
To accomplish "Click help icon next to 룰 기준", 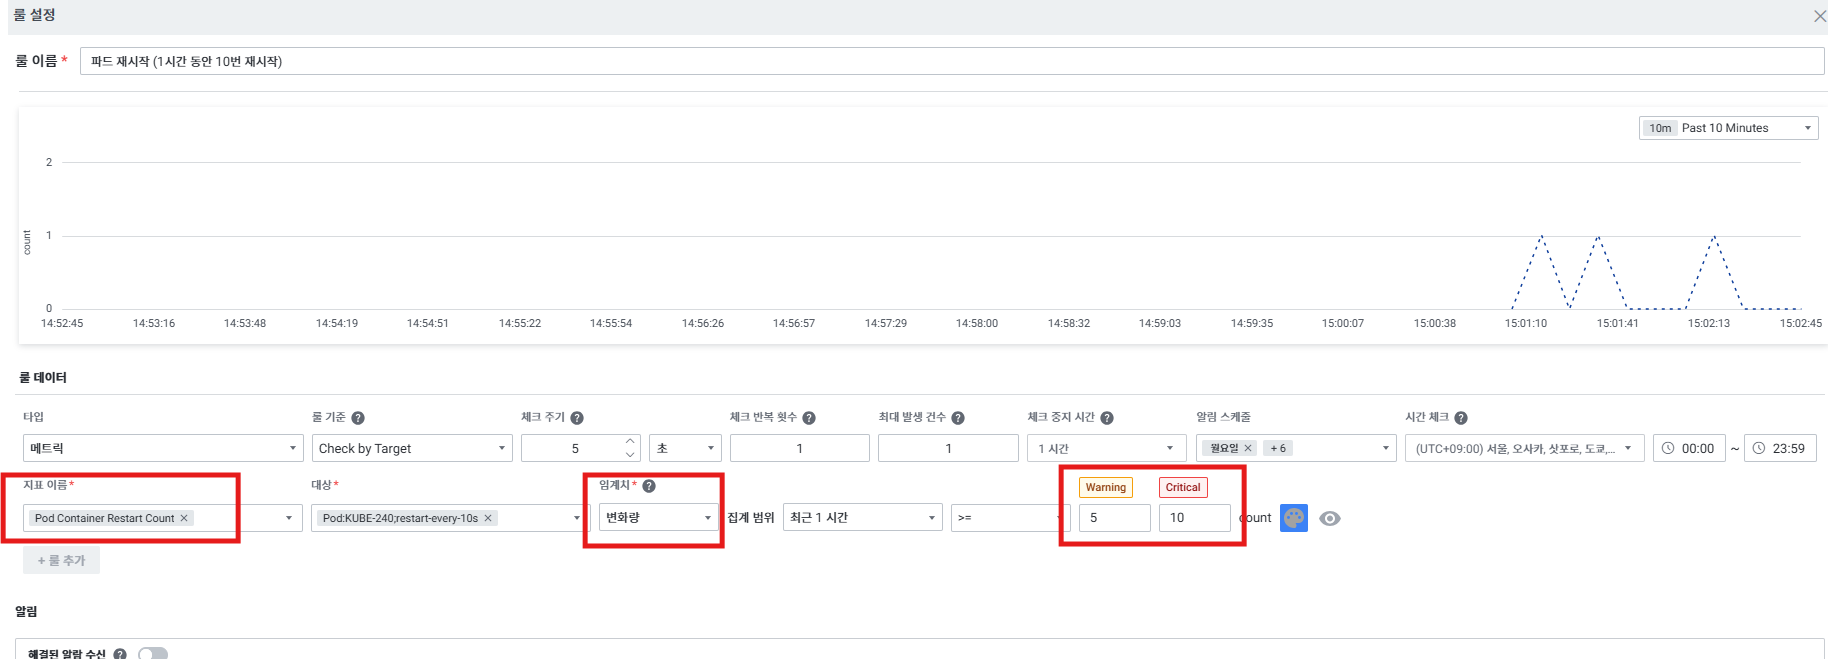I will [358, 418].
